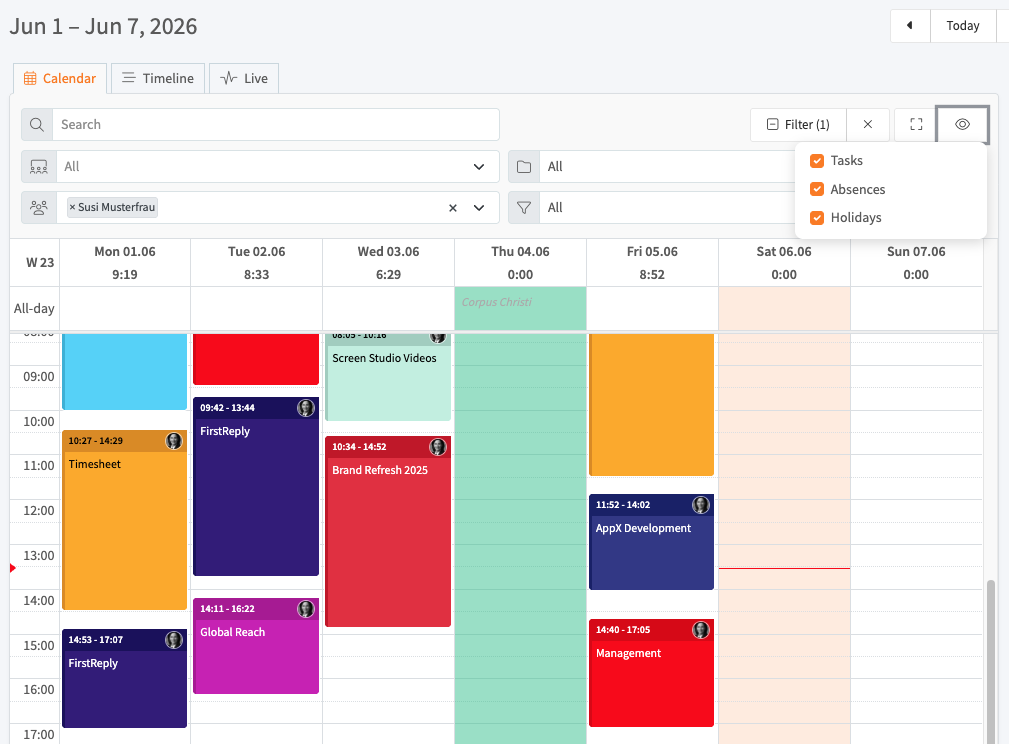
Task: Uncheck the Absences checkbox
Action: pos(817,189)
